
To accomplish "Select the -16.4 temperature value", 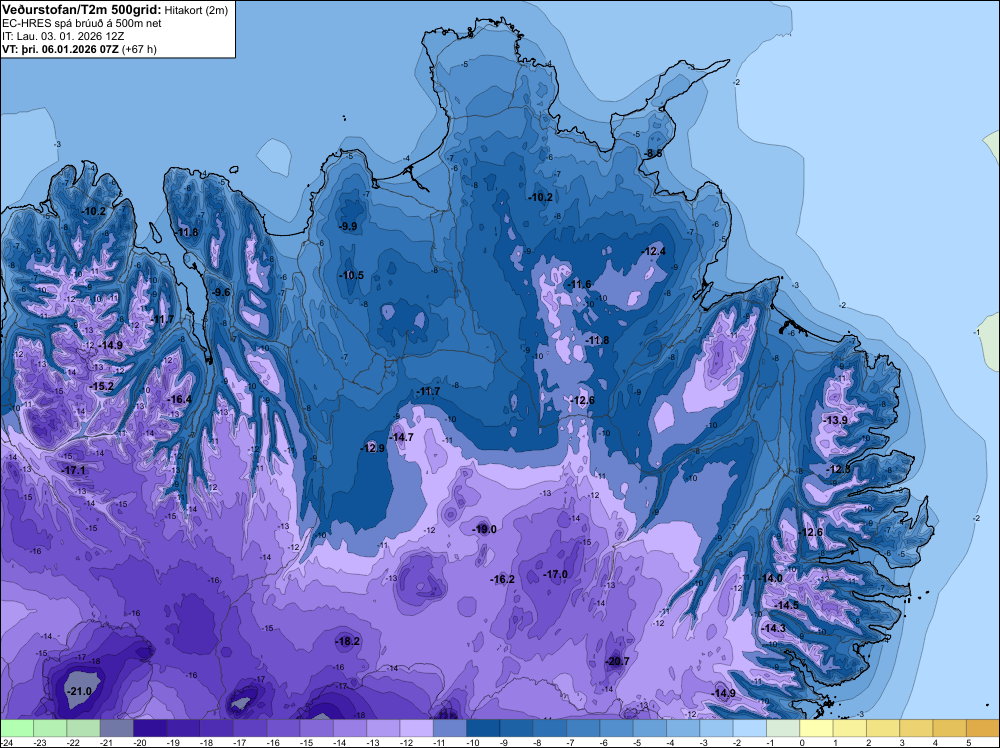I will (179, 399).
